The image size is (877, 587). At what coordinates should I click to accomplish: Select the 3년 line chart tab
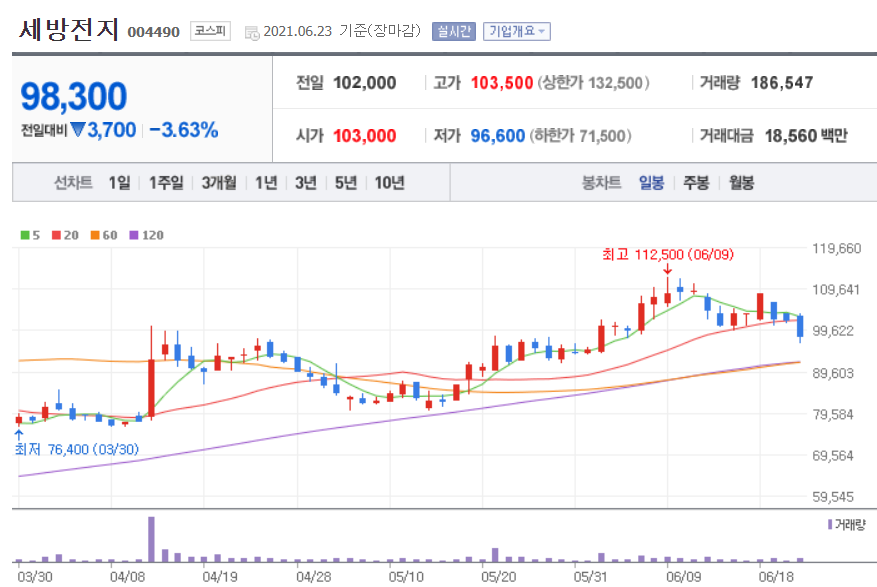pos(306,183)
